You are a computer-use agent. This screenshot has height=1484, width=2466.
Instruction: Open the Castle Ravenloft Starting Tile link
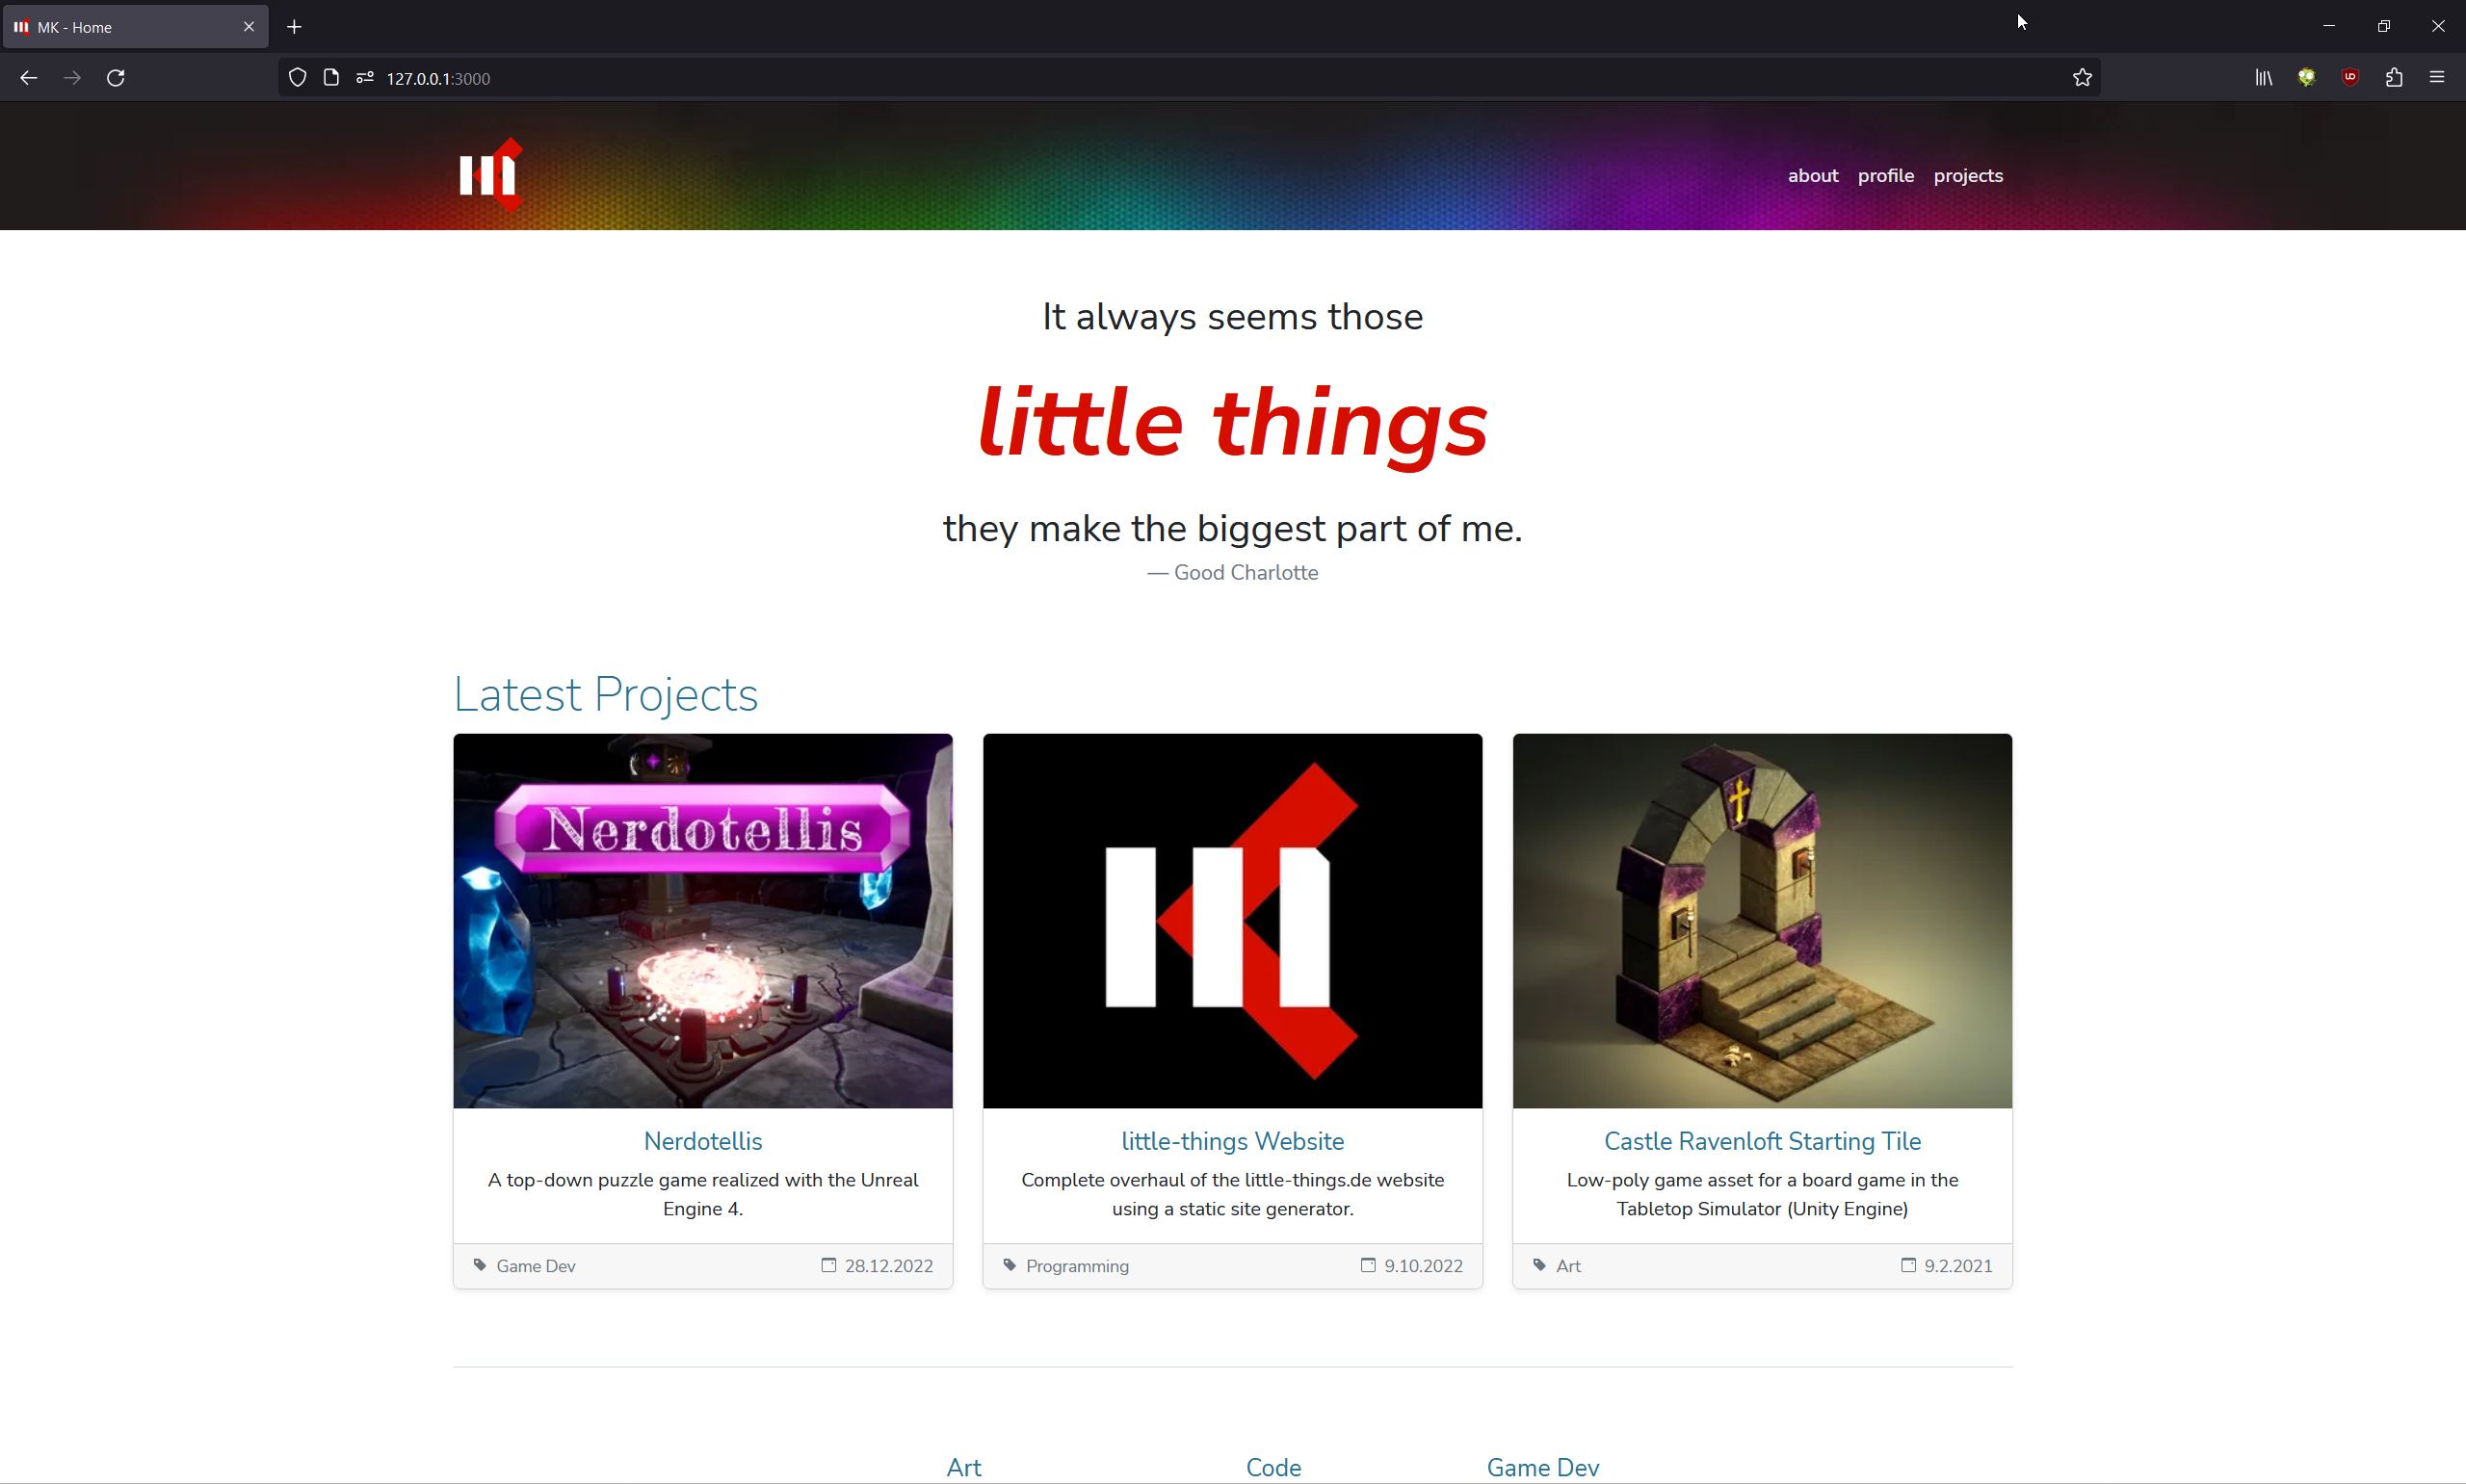(1762, 1141)
